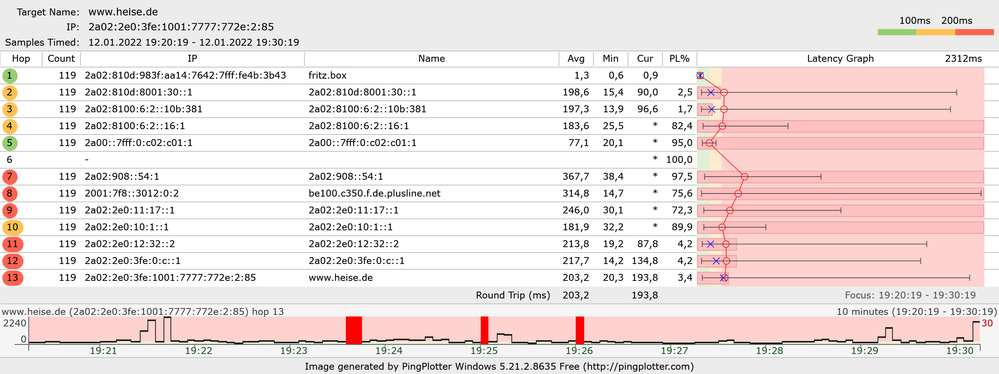Sort by Avg column header
Screen dimensions: 999x374
point(576,59)
